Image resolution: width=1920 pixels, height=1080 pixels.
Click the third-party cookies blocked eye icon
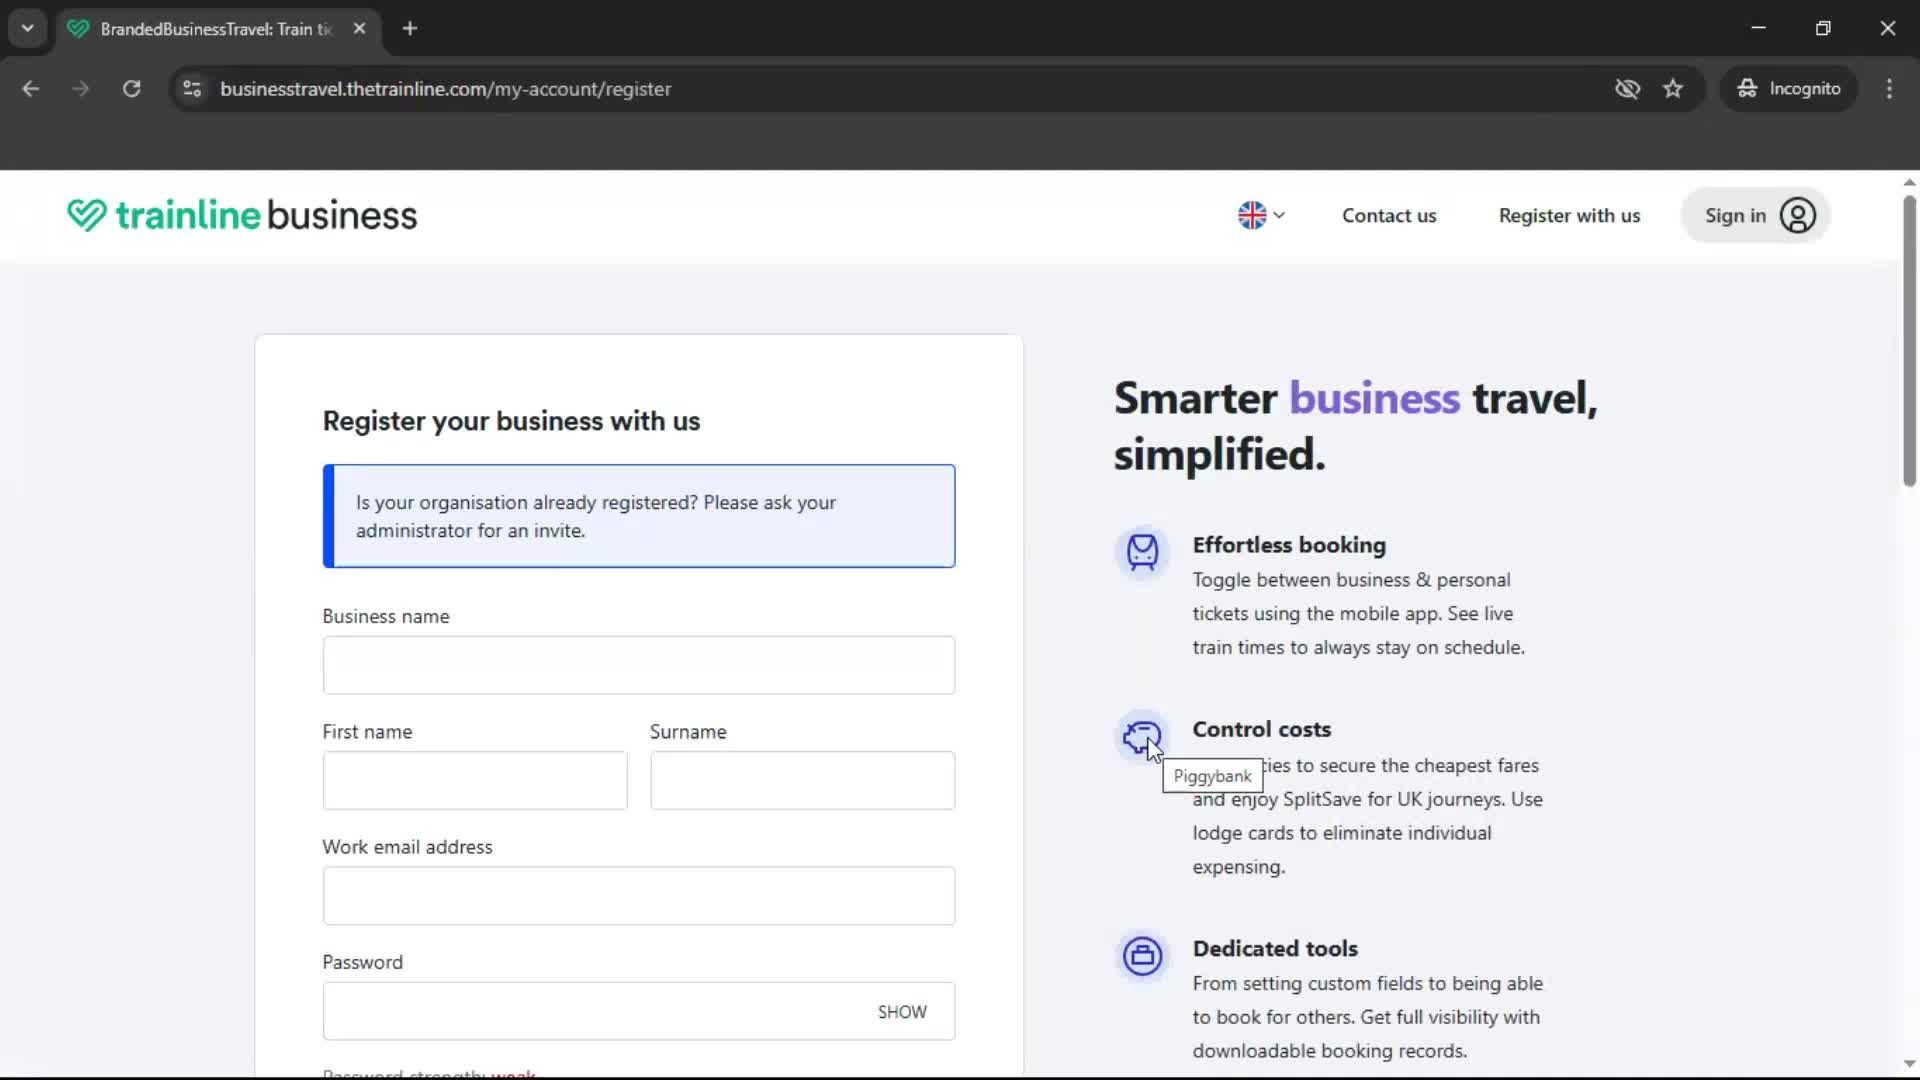tap(1627, 89)
